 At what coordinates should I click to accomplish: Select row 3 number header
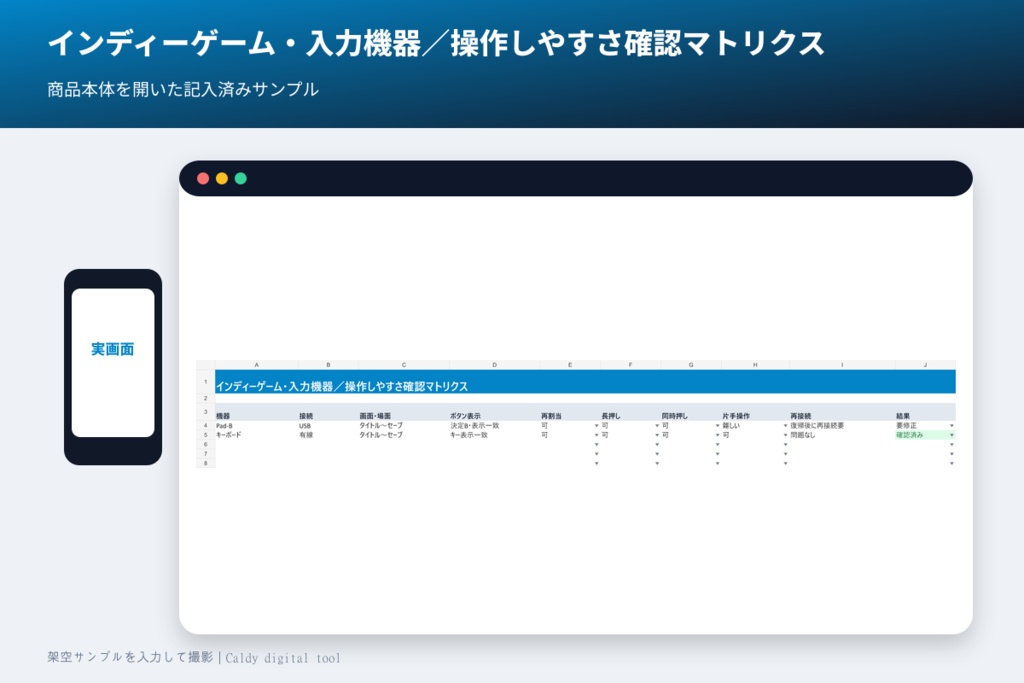tap(206, 412)
